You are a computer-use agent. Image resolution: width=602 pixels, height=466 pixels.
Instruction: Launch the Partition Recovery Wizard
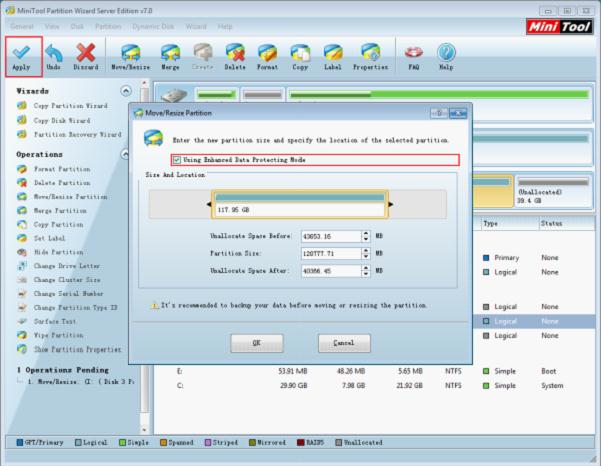pos(78,134)
